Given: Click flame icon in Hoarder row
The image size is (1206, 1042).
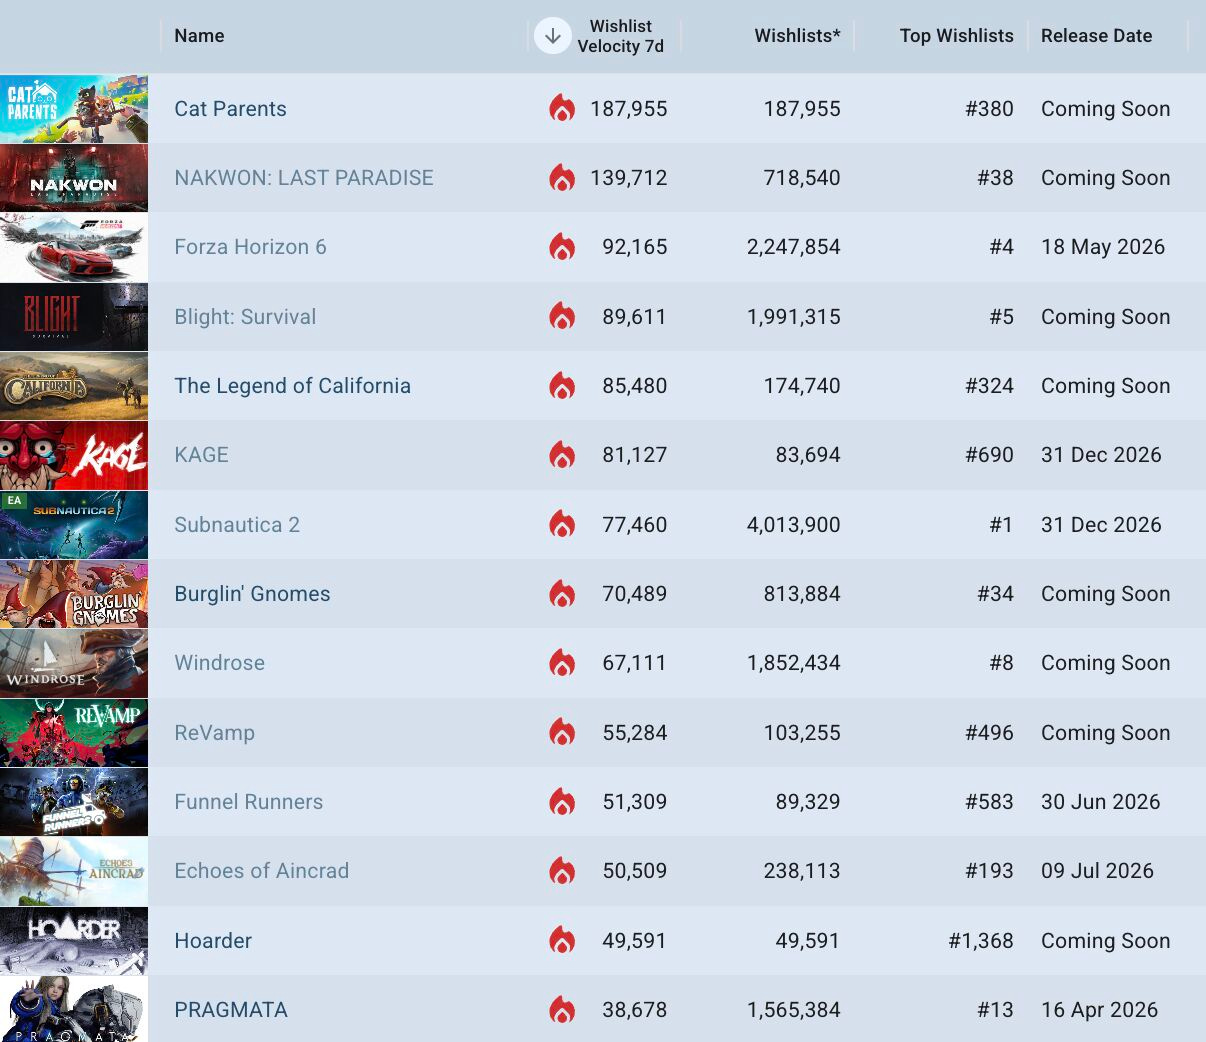Looking at the screenshot, I should (x=562, y=940).
